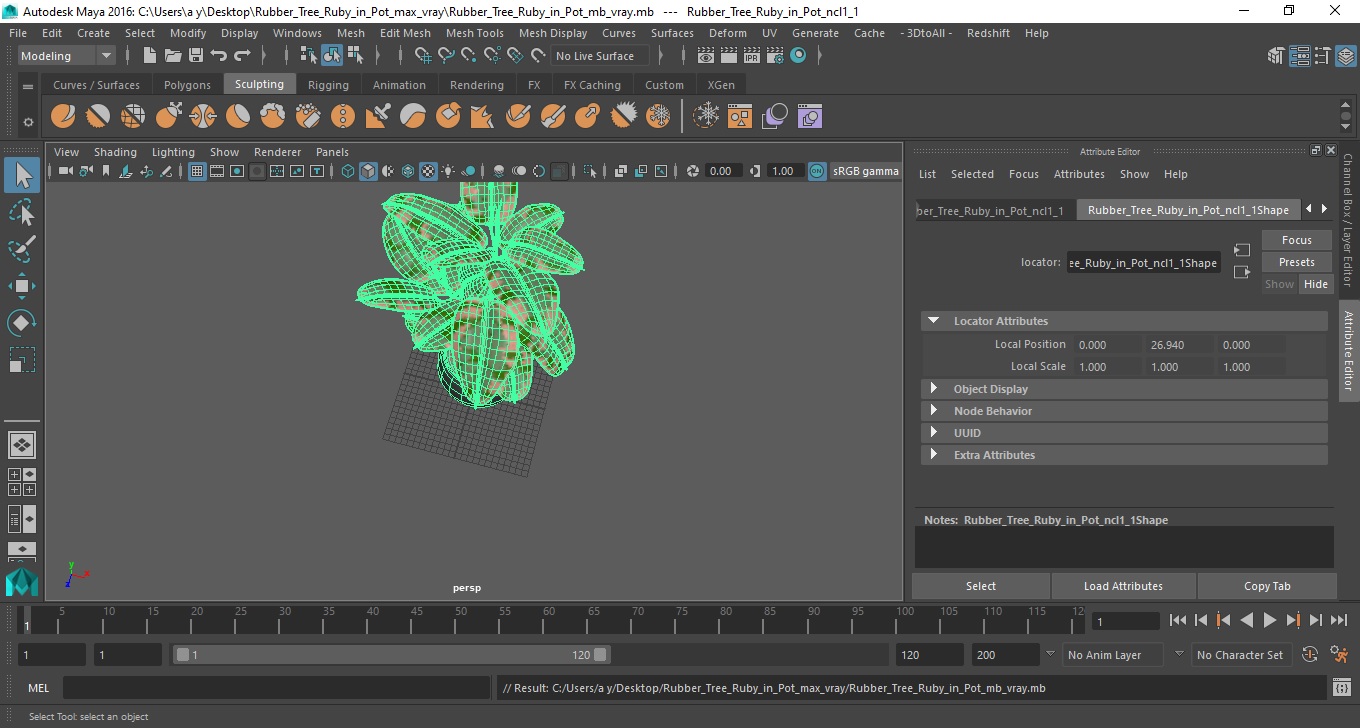This screenshot has width=1360, height=728.
Task: Select the Spray sculpt tool
Action: (308, 116)
